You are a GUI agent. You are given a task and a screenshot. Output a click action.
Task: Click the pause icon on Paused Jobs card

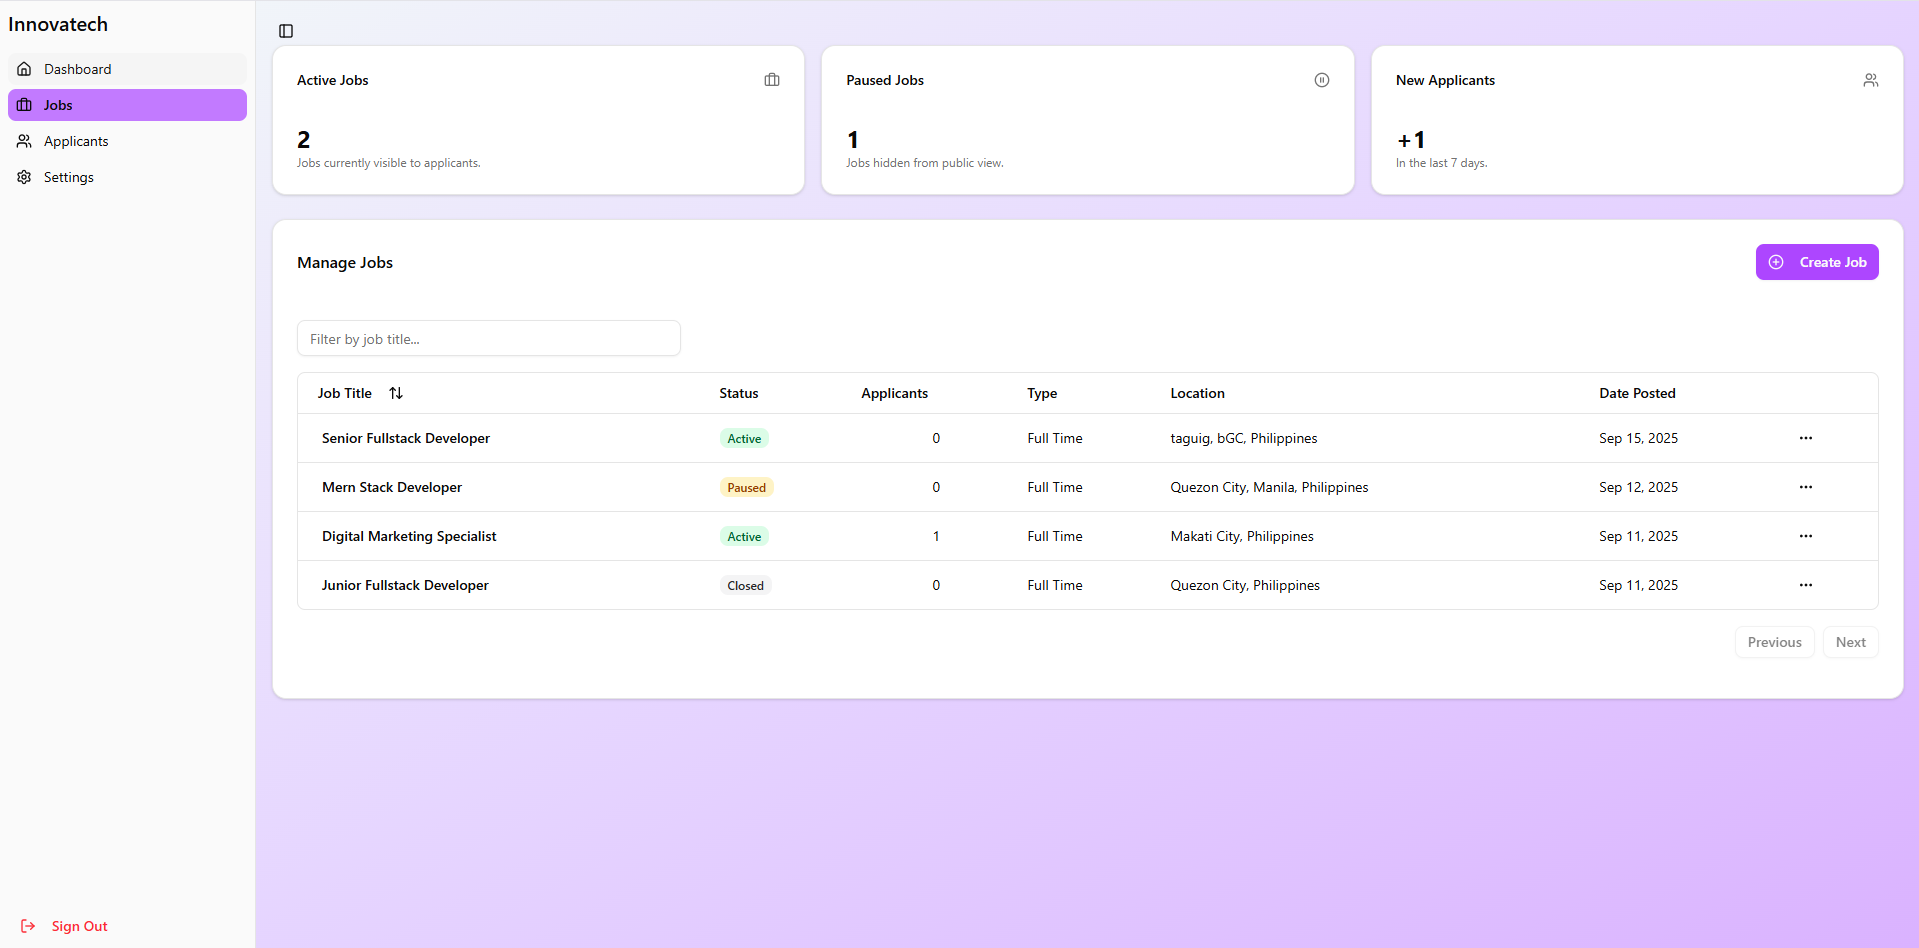pos(1322,80)
